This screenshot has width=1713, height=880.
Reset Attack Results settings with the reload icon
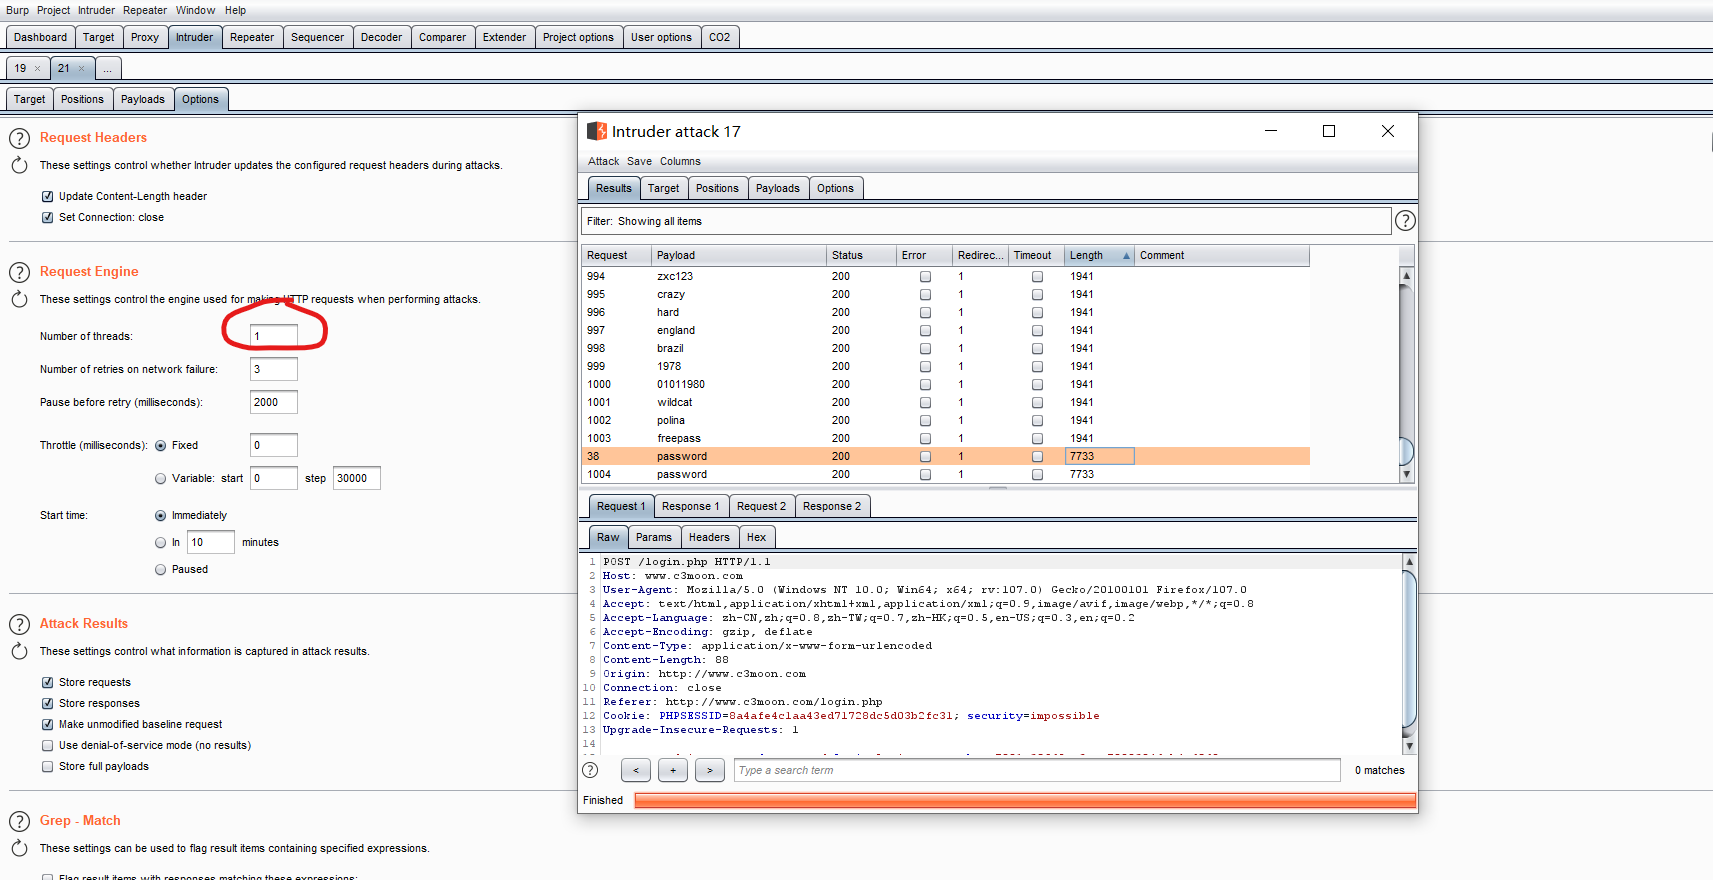pyautogui.click(x=19, y=651)
